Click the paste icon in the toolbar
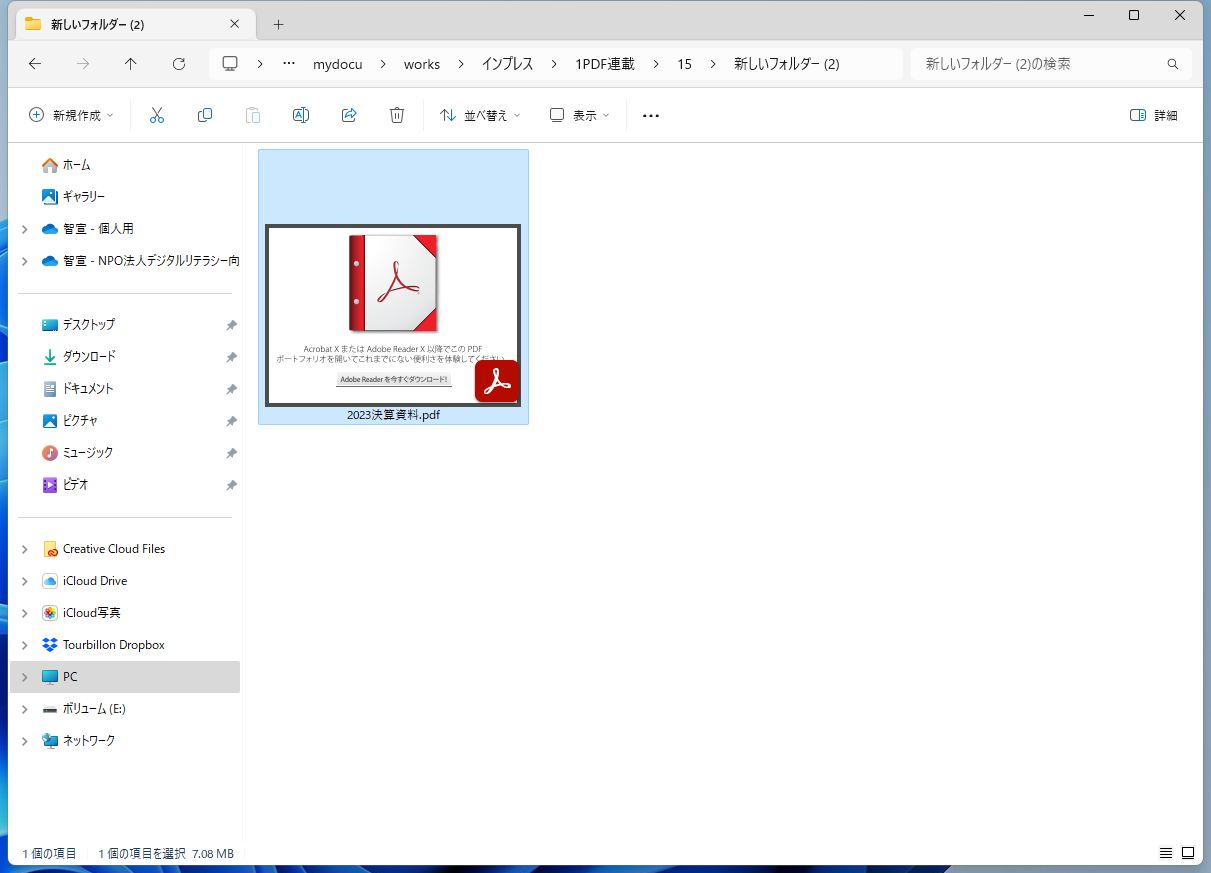Viewport: 1211px width, 873px height. (253, 114)
